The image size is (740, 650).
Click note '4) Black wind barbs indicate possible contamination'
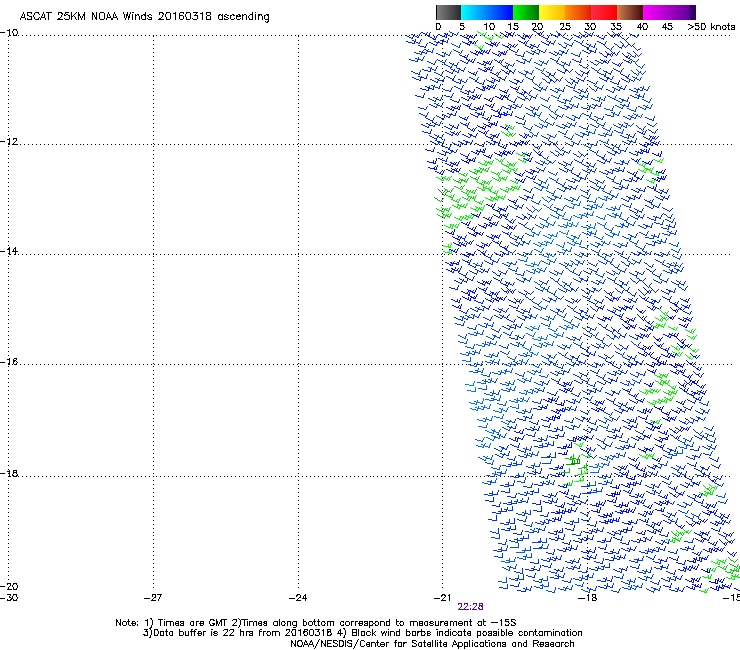[x=460, y=633]
